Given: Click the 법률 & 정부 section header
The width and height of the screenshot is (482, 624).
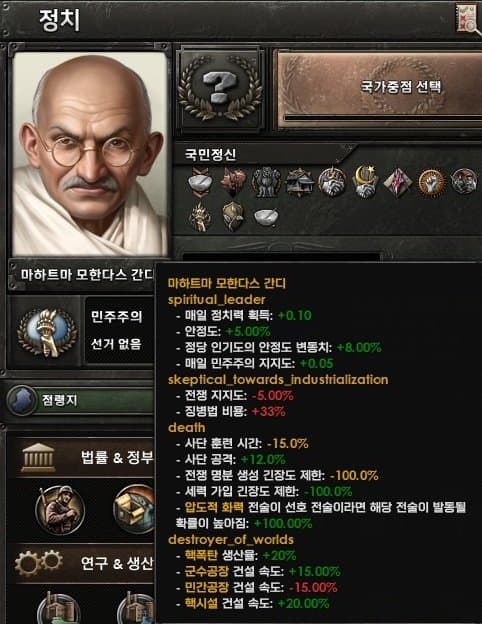Looking at the screenshot, I should (x=117, y=458).
